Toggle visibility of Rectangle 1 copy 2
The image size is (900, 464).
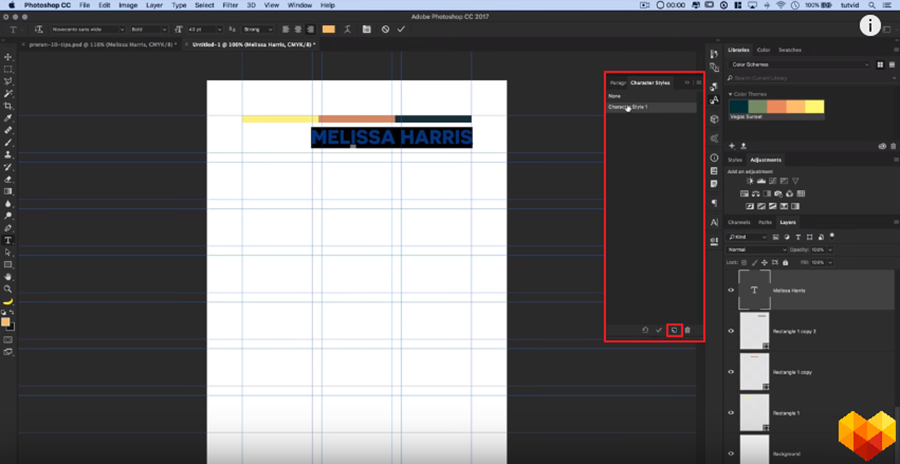(x=731, y=331)
